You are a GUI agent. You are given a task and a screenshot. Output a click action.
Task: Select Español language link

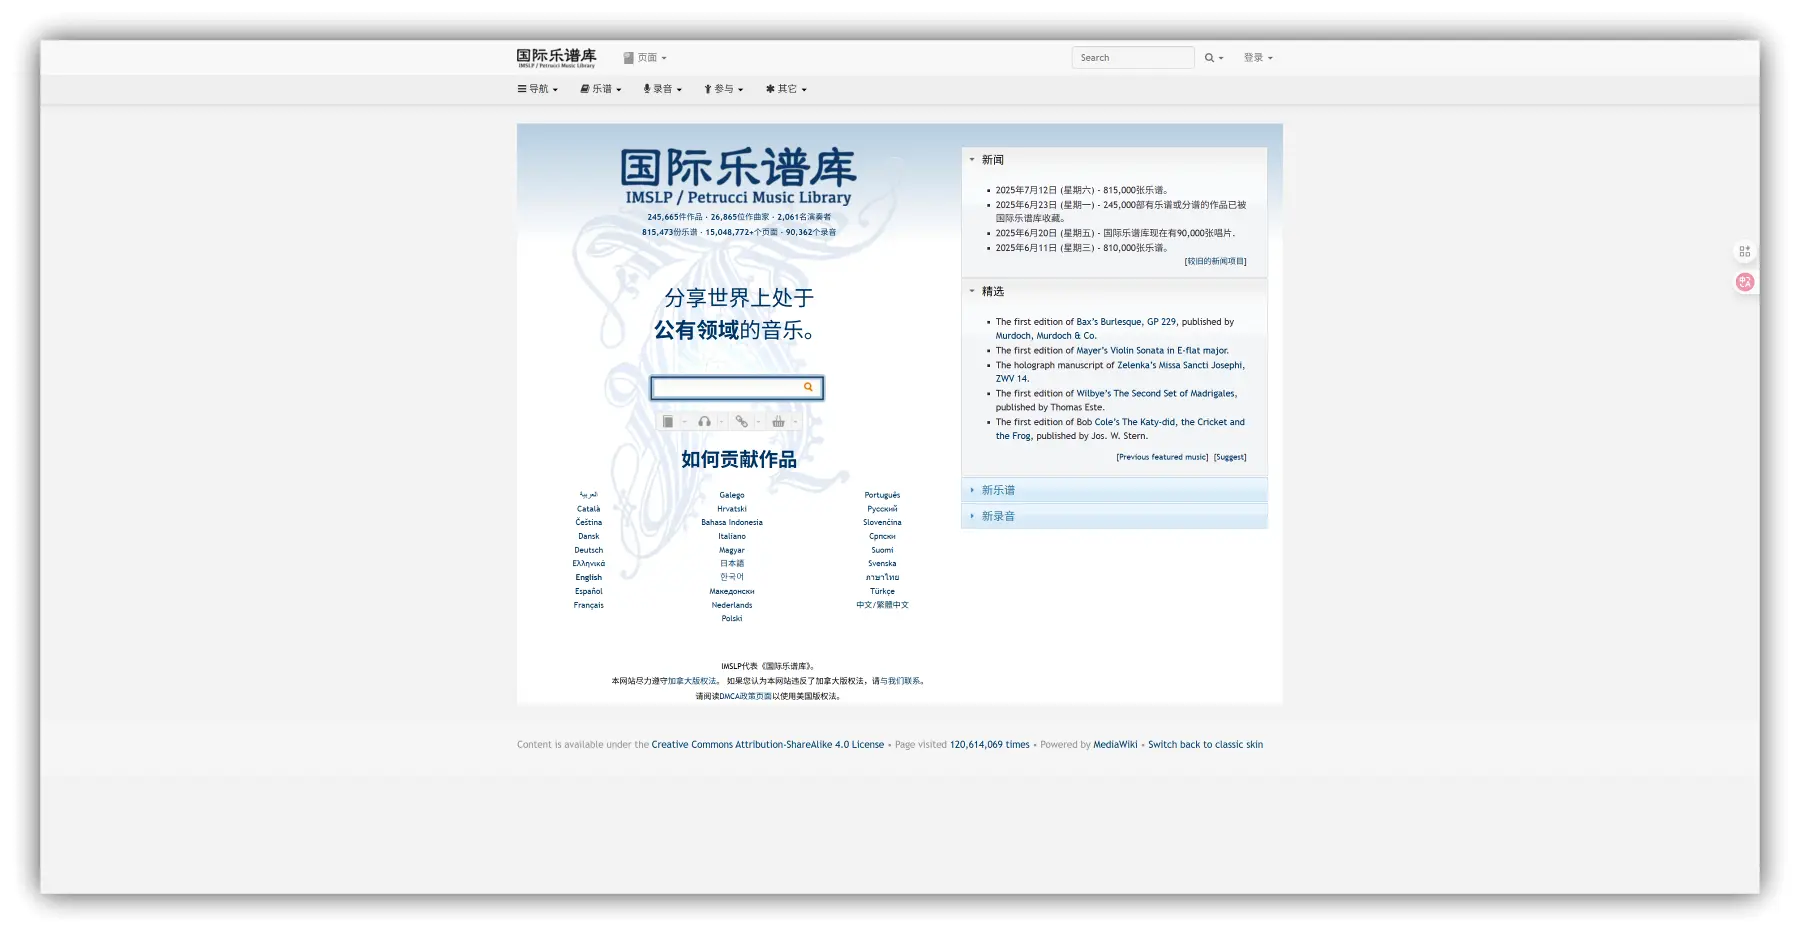[x=588, y=591]
